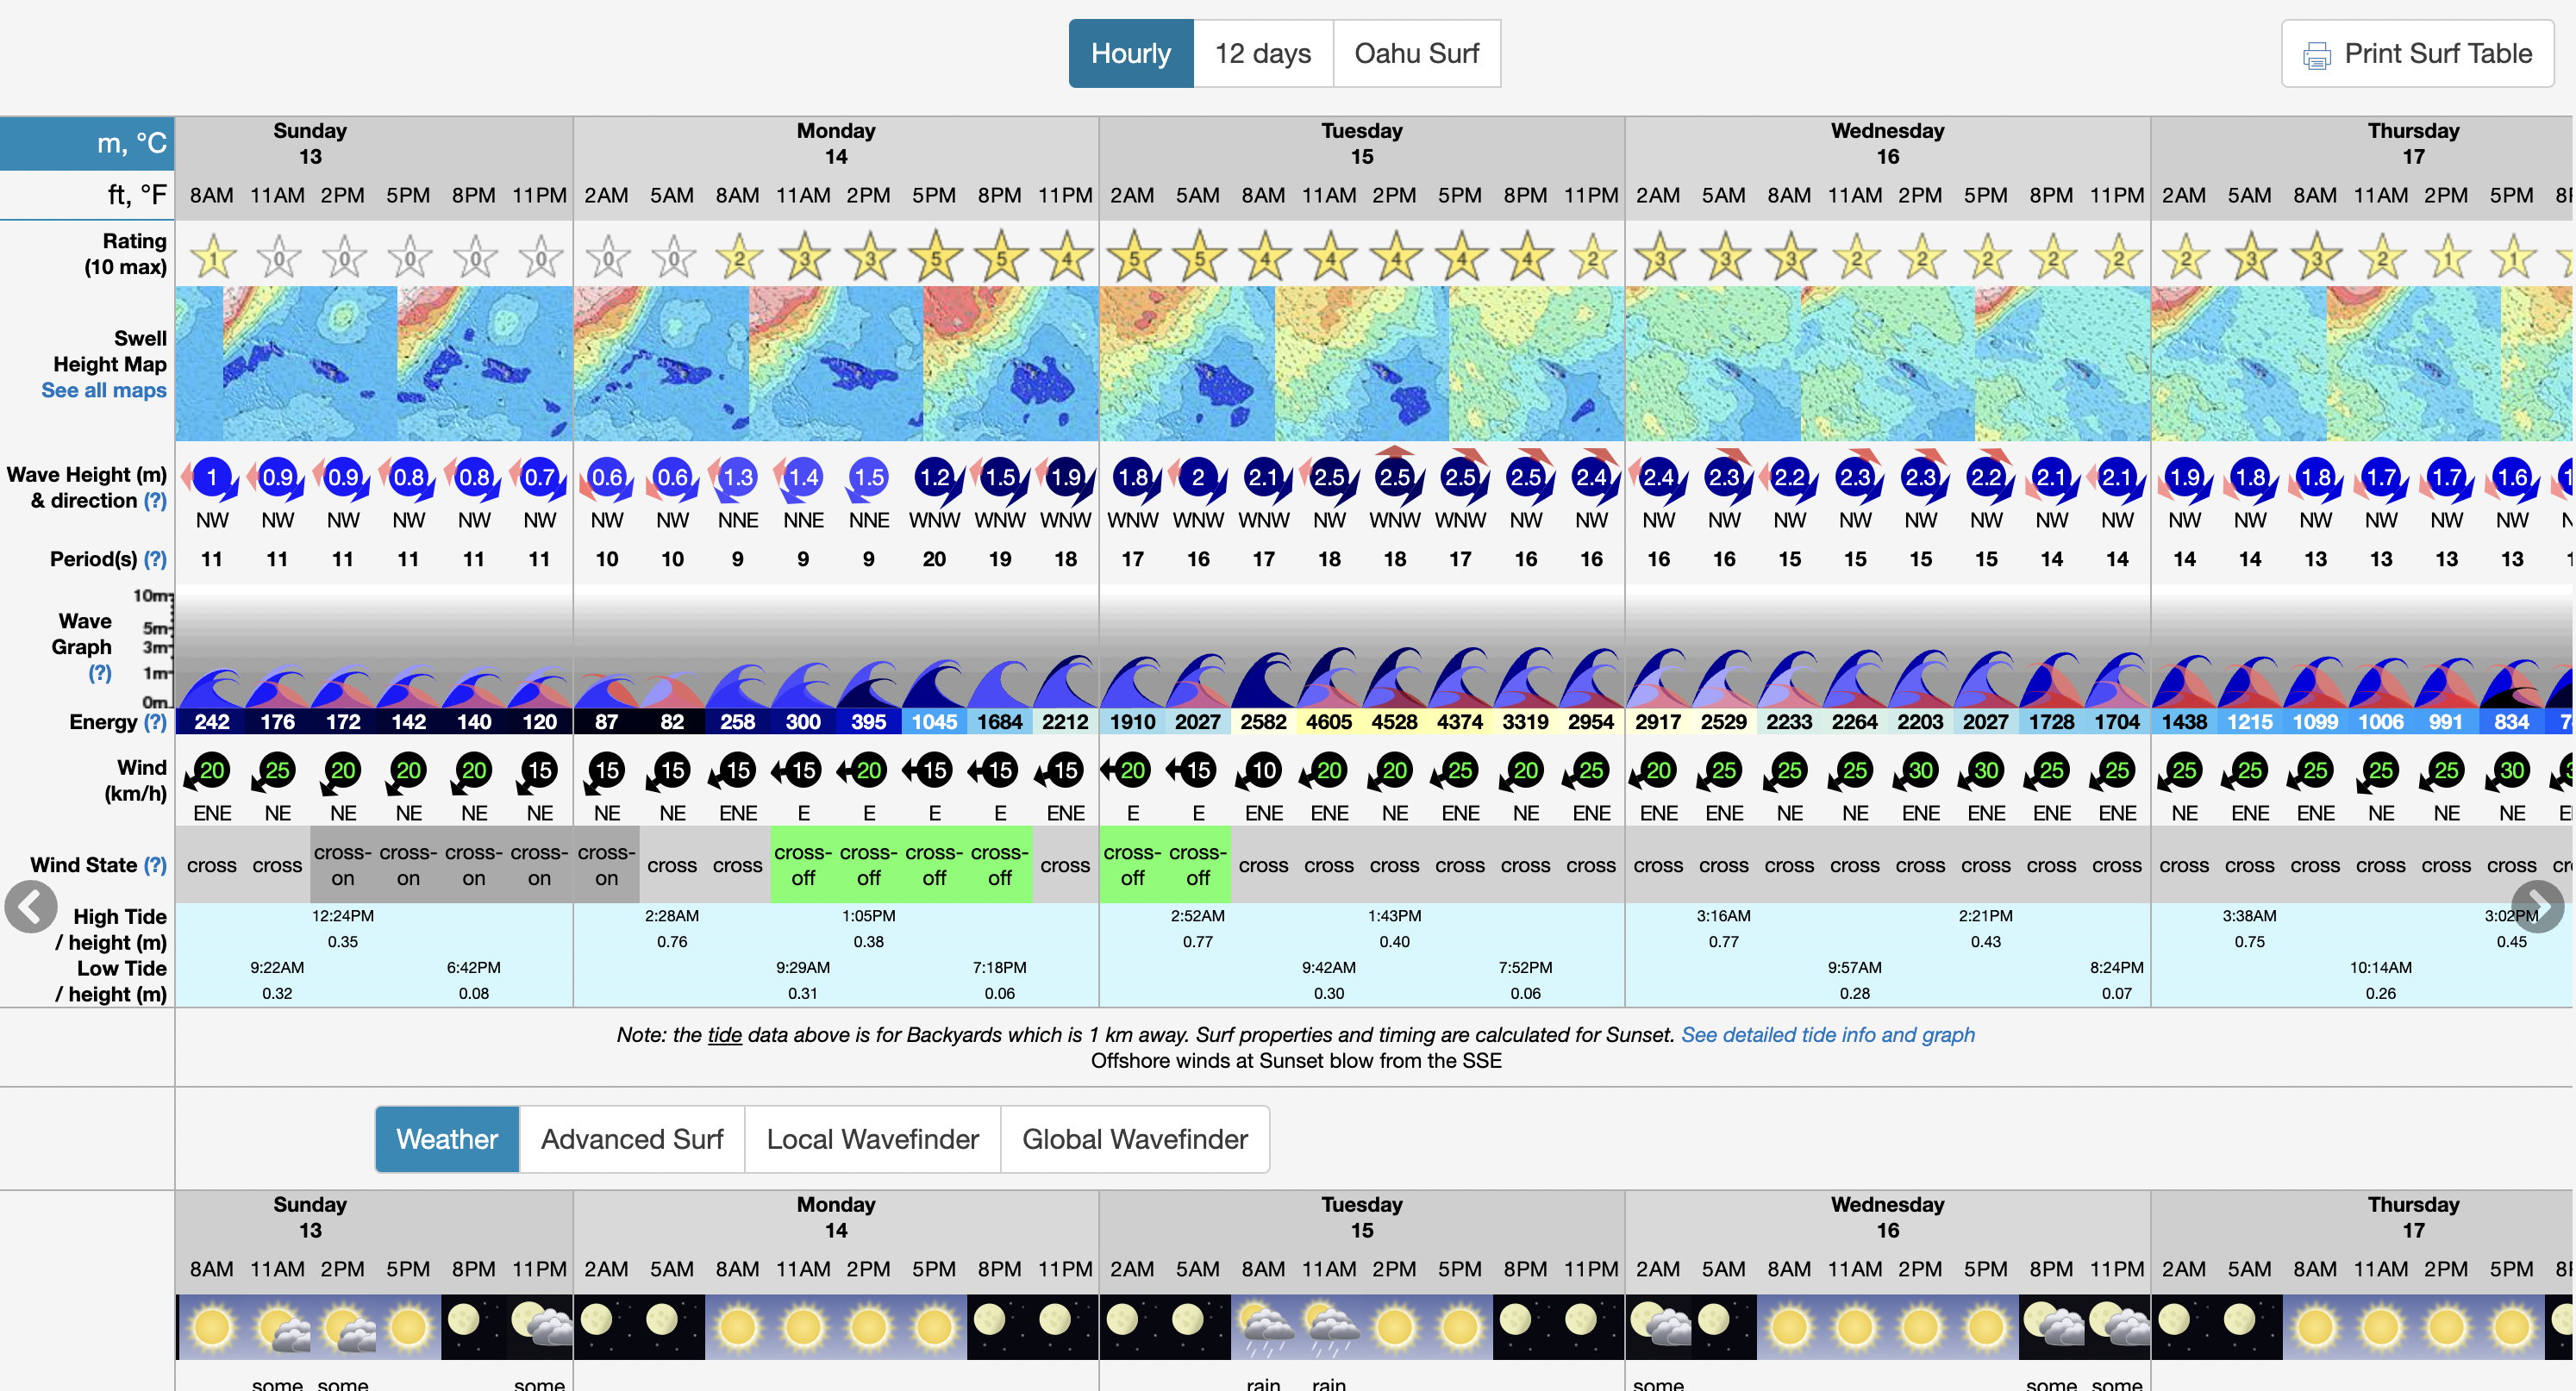Click Sunday 8AM wave height circle 1
This screenshot has height=1391, width=2576.
coord(212,478)
